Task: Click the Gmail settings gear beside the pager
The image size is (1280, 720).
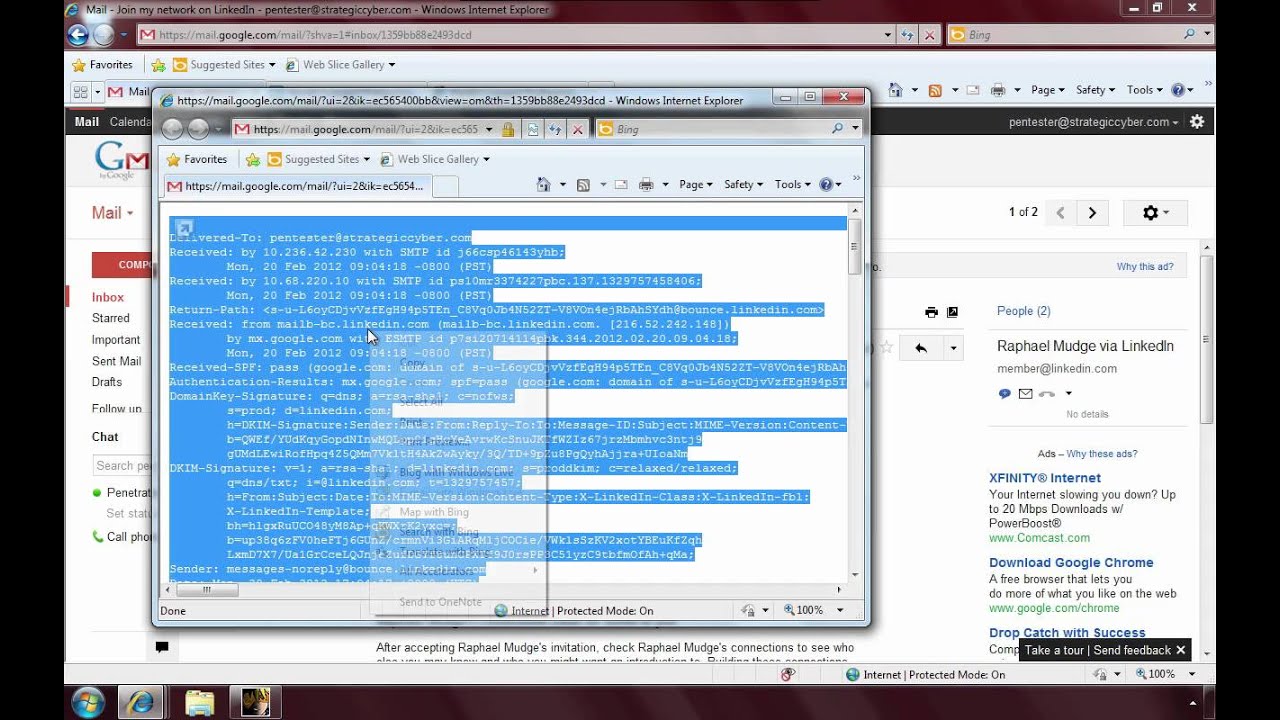Action: click(x=1154, y=212)
